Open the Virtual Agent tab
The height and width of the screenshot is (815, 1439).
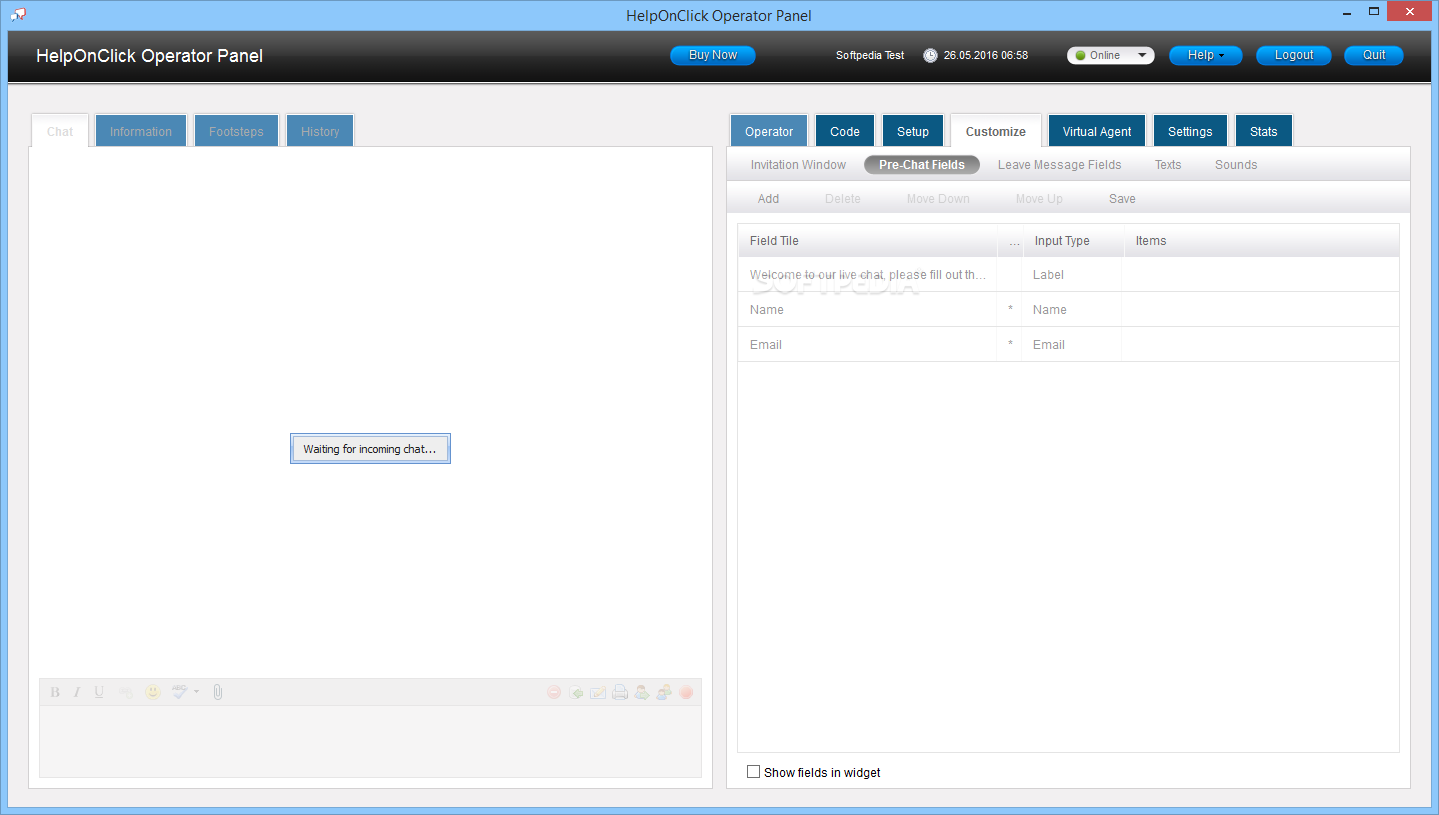[x=1097, y=131]
